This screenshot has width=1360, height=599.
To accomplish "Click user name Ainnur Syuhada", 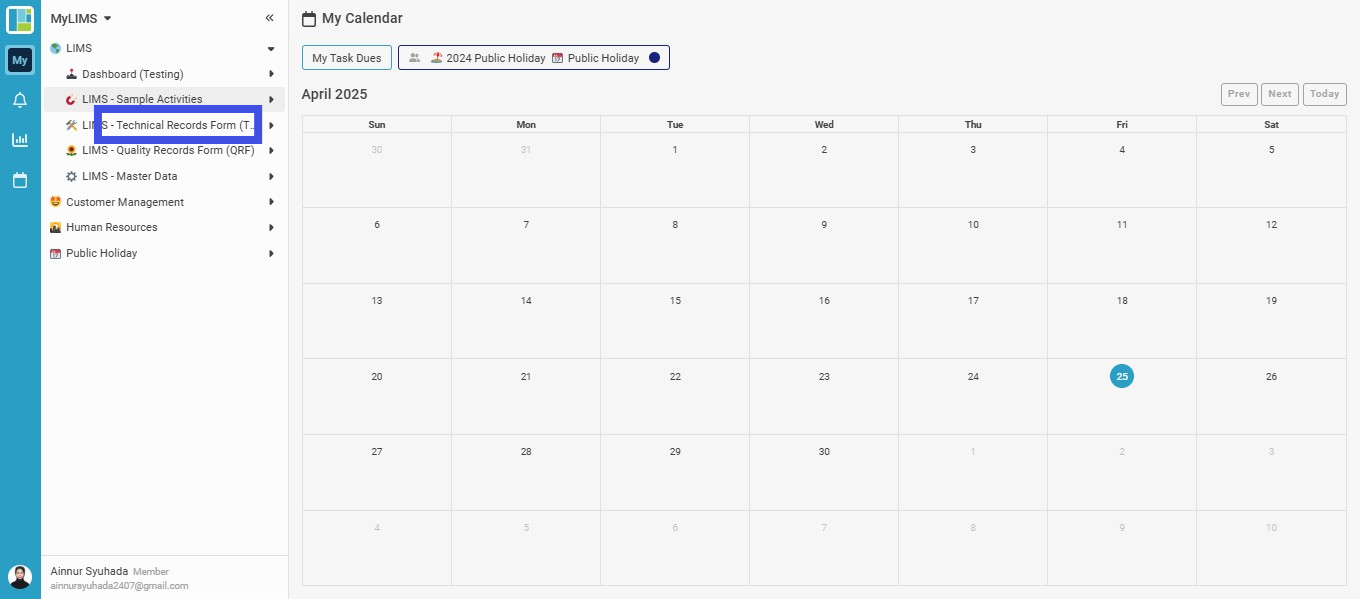I will coord(89,570).
